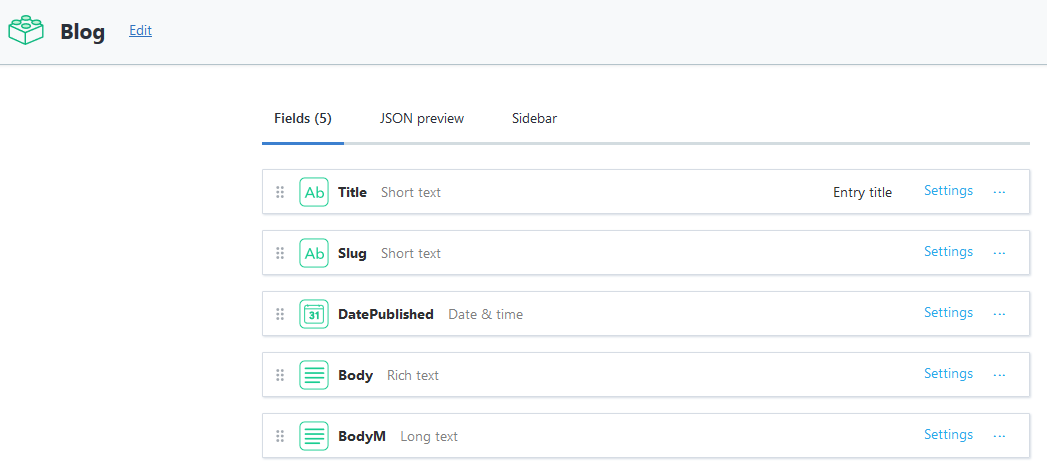This screenshot has width=1047, height=474.
Task: Open Settings for the Title field
Action: tap(948, 191)
